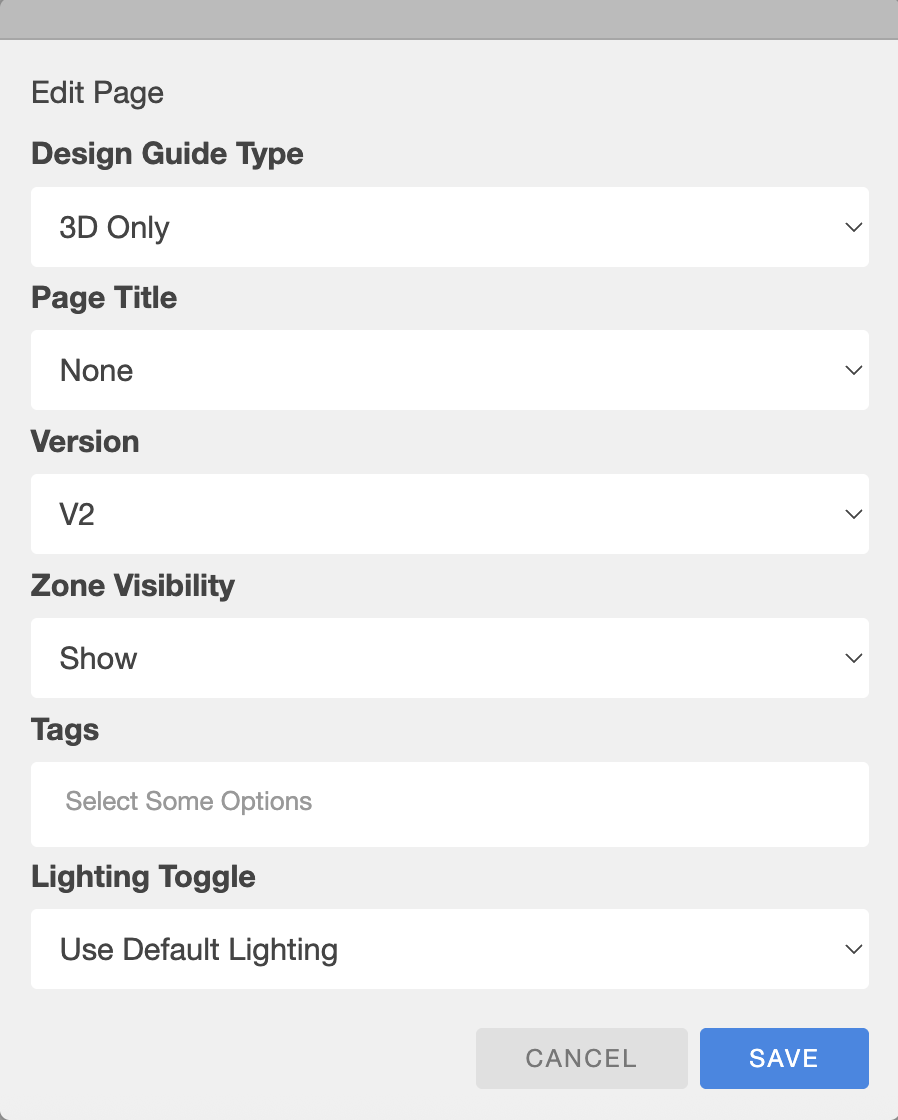
Task: Click the Lighting Toggle label
Action: [143, 877]
